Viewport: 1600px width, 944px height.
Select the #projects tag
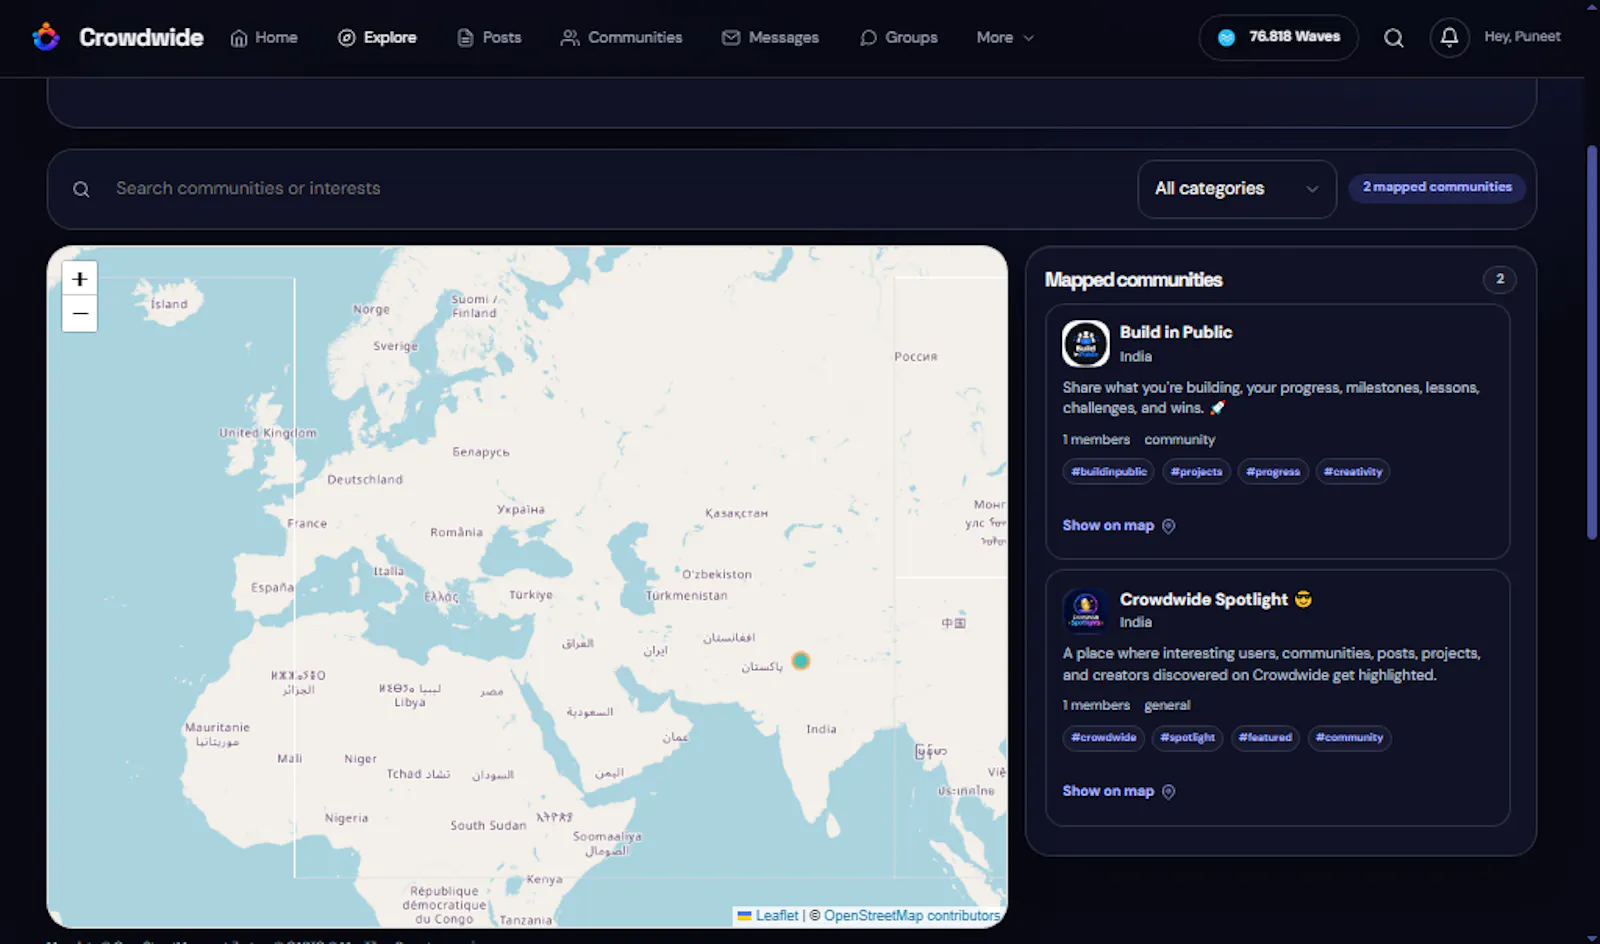point(1196,472)
